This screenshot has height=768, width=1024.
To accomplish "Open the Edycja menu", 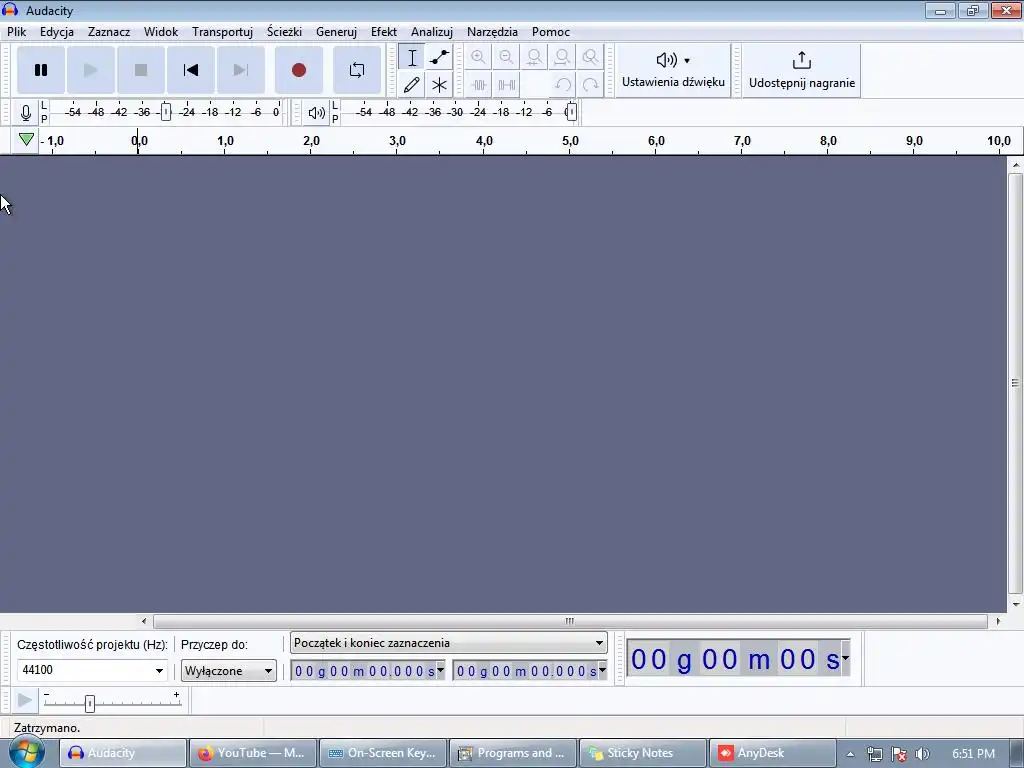I will (57, 32).
